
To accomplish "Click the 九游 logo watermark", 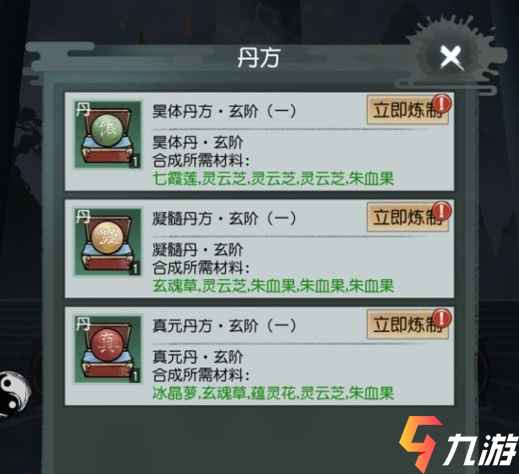I will pos(458,445).
